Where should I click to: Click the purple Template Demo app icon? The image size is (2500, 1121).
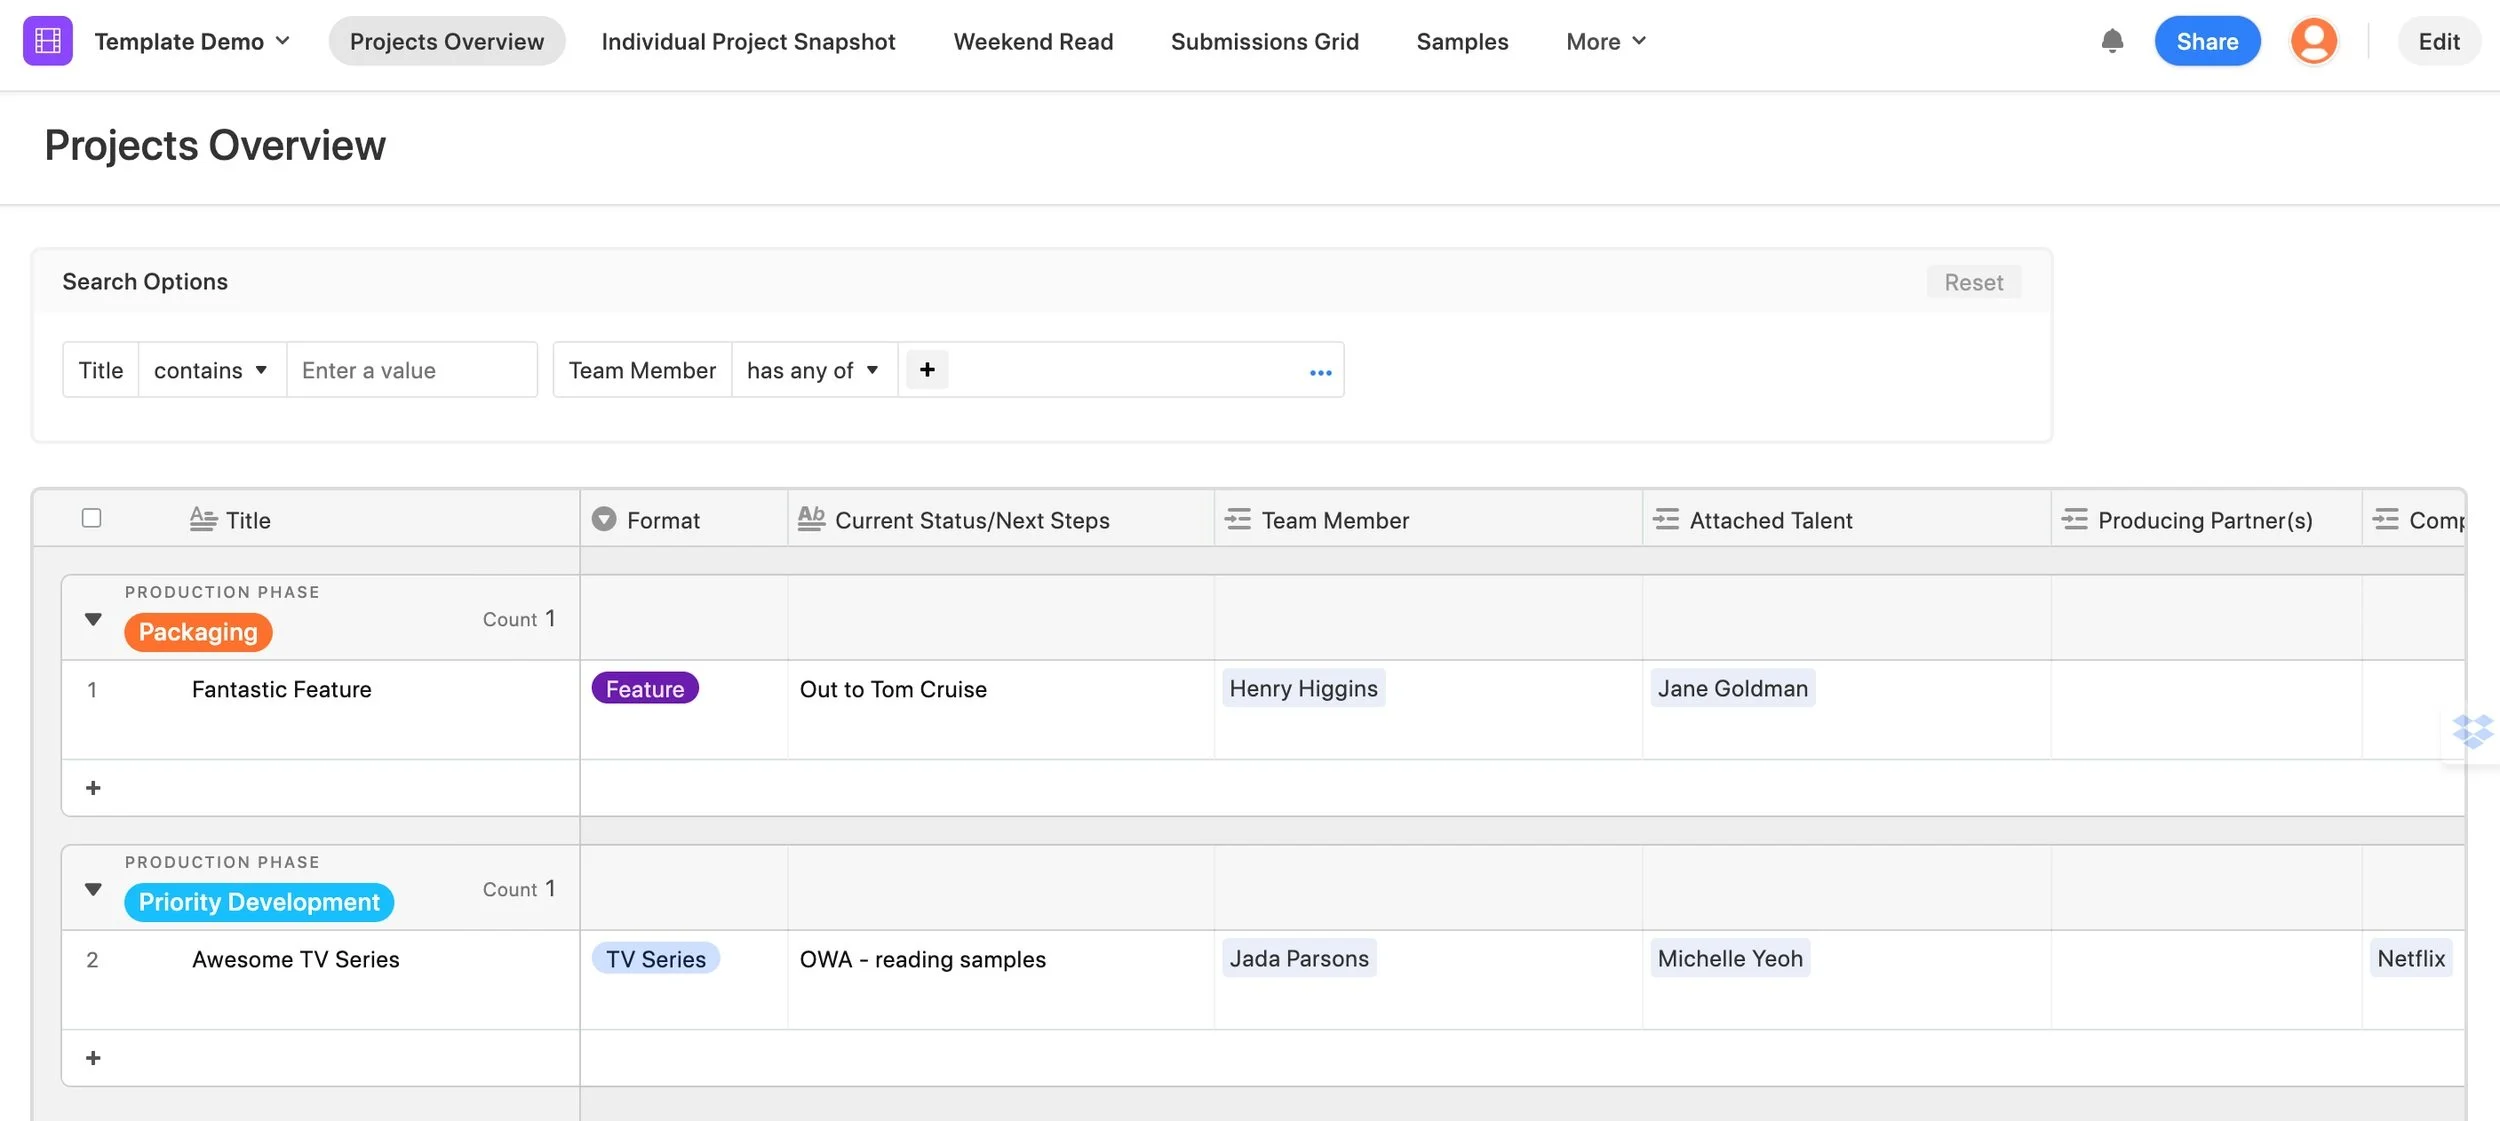click(x=47, y=41)
